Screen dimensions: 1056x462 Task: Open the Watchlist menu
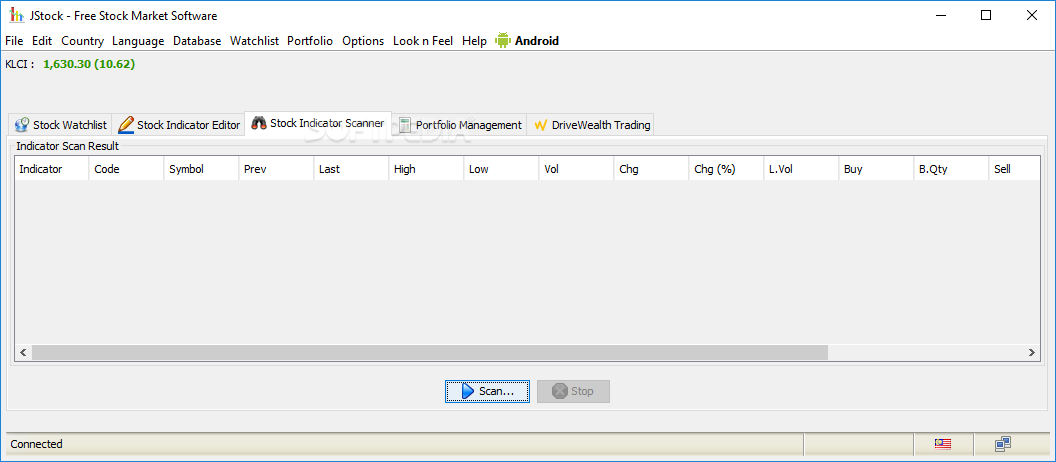pos(255,41)
